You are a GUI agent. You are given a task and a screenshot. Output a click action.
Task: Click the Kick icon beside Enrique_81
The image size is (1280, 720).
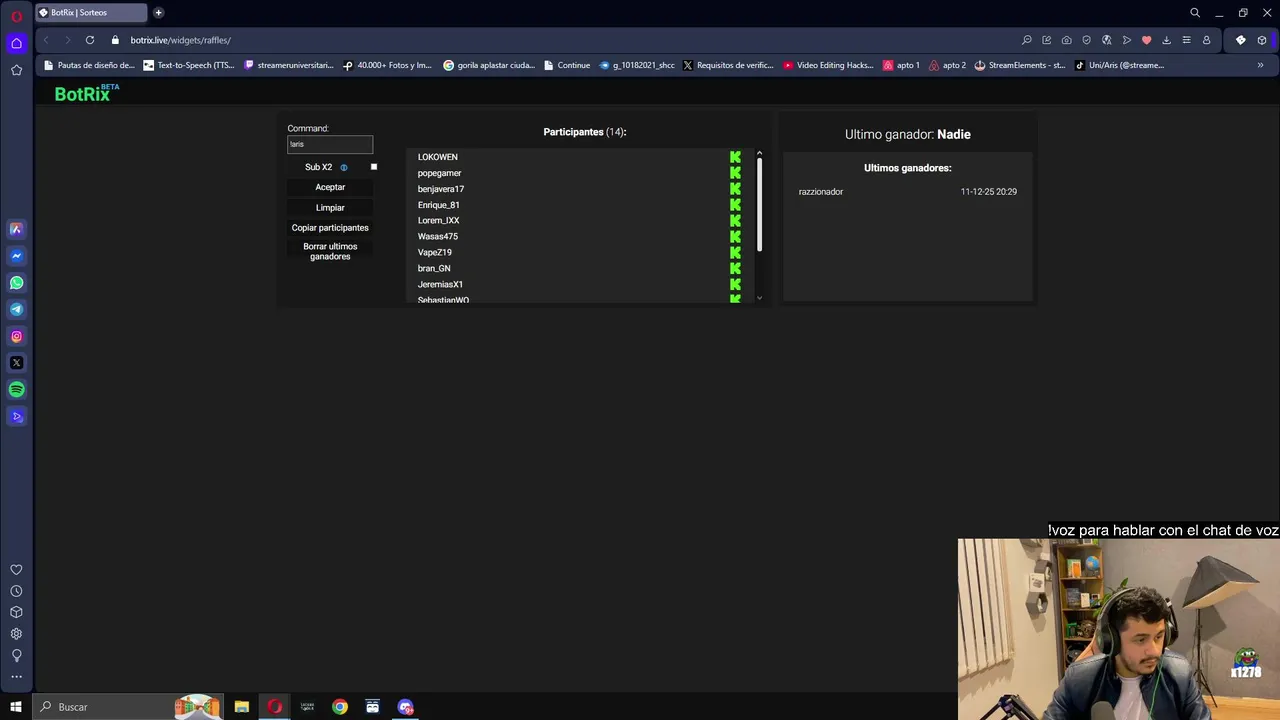735,205
